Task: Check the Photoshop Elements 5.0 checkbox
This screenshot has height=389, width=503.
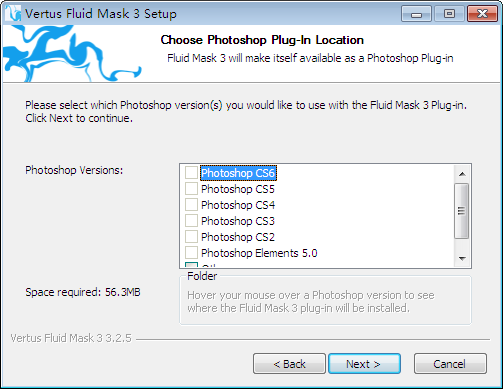Action: click(191, 253)
